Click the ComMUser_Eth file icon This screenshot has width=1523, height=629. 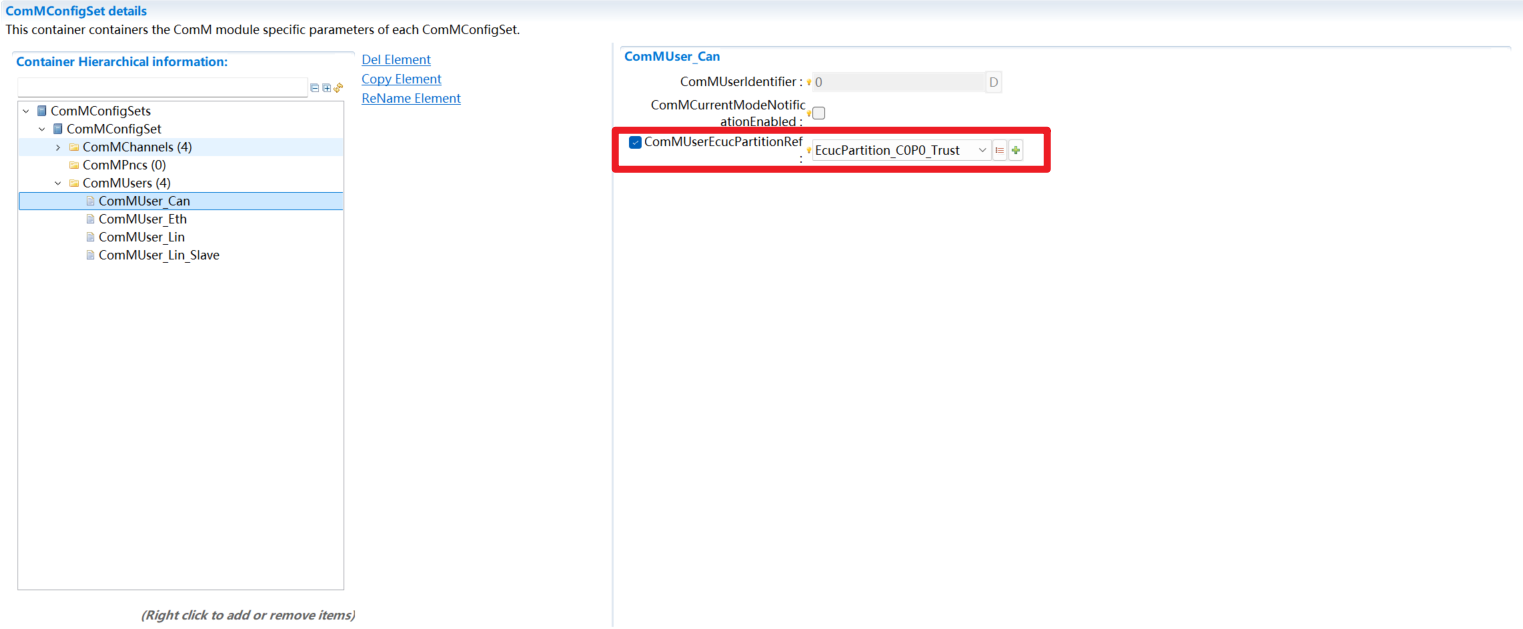[x=90, y=219]
